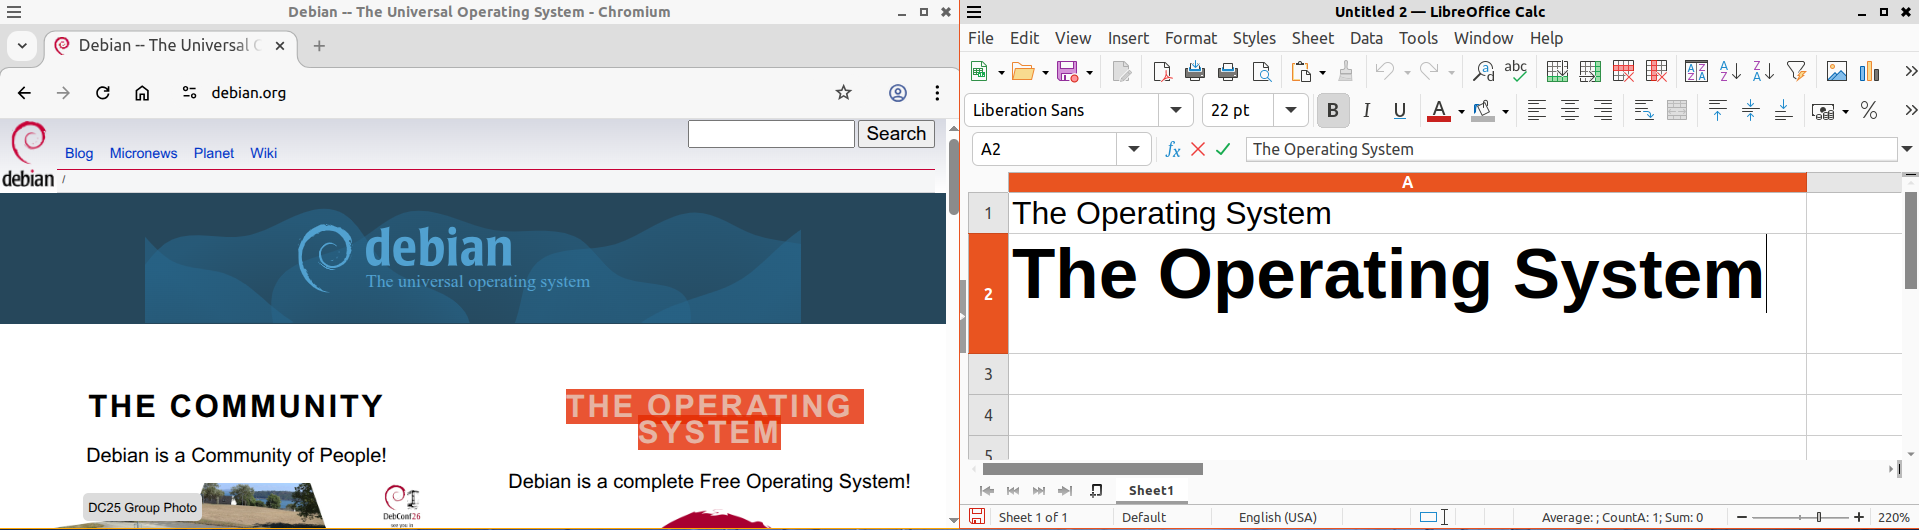Click the Delete Columns icon

[x=1656, y=72]
